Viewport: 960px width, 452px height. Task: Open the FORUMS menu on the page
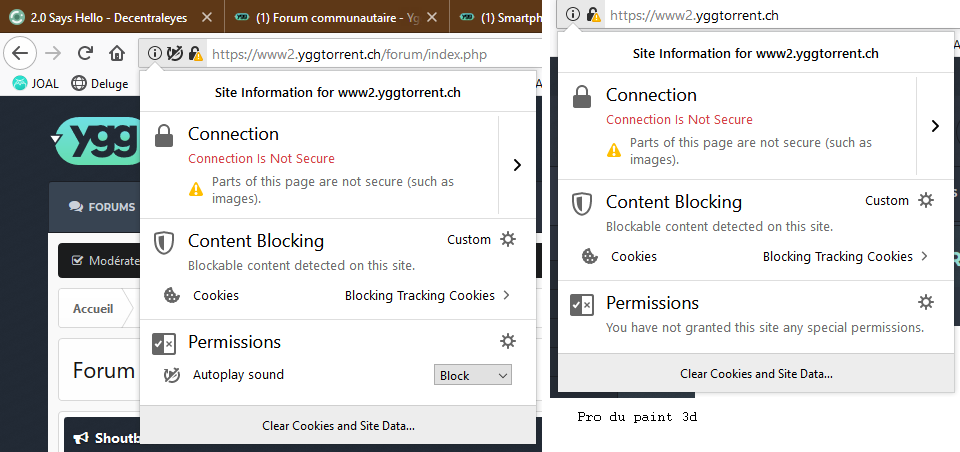[102, 207]
